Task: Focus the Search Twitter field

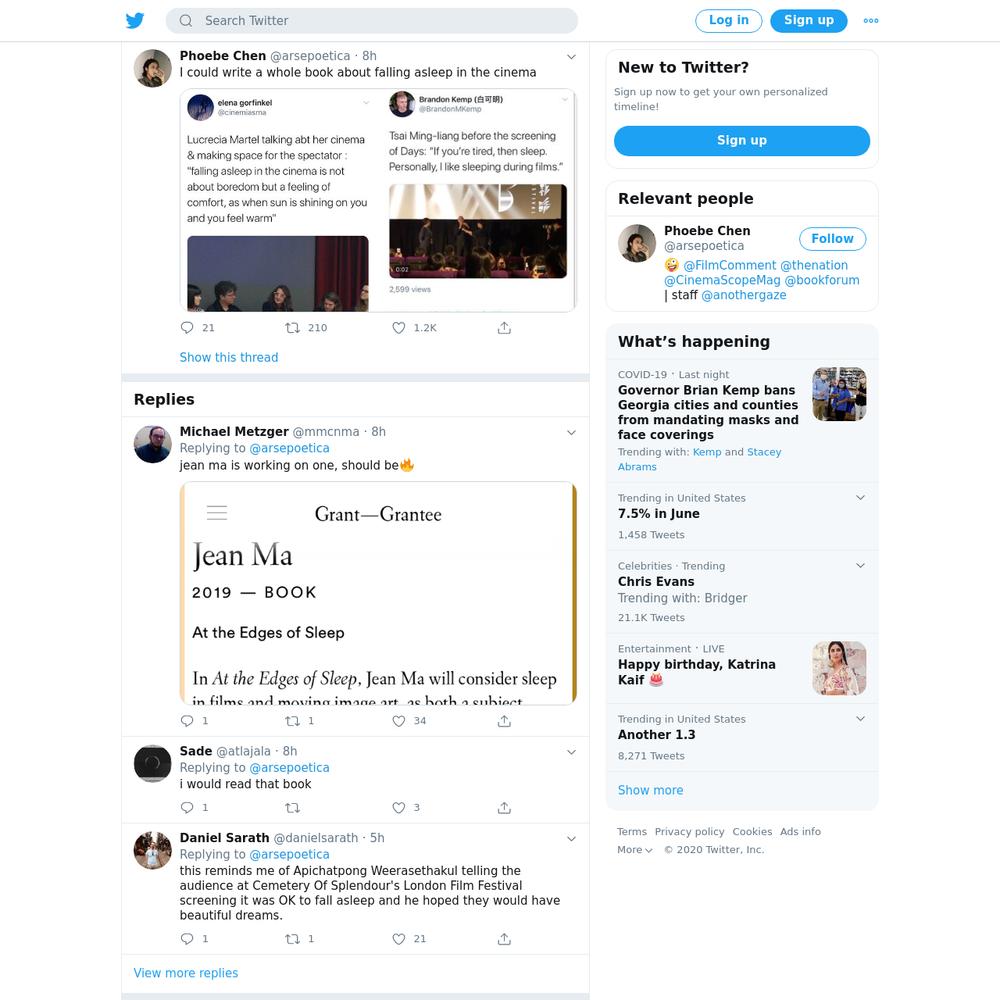Action: point(372,20)
